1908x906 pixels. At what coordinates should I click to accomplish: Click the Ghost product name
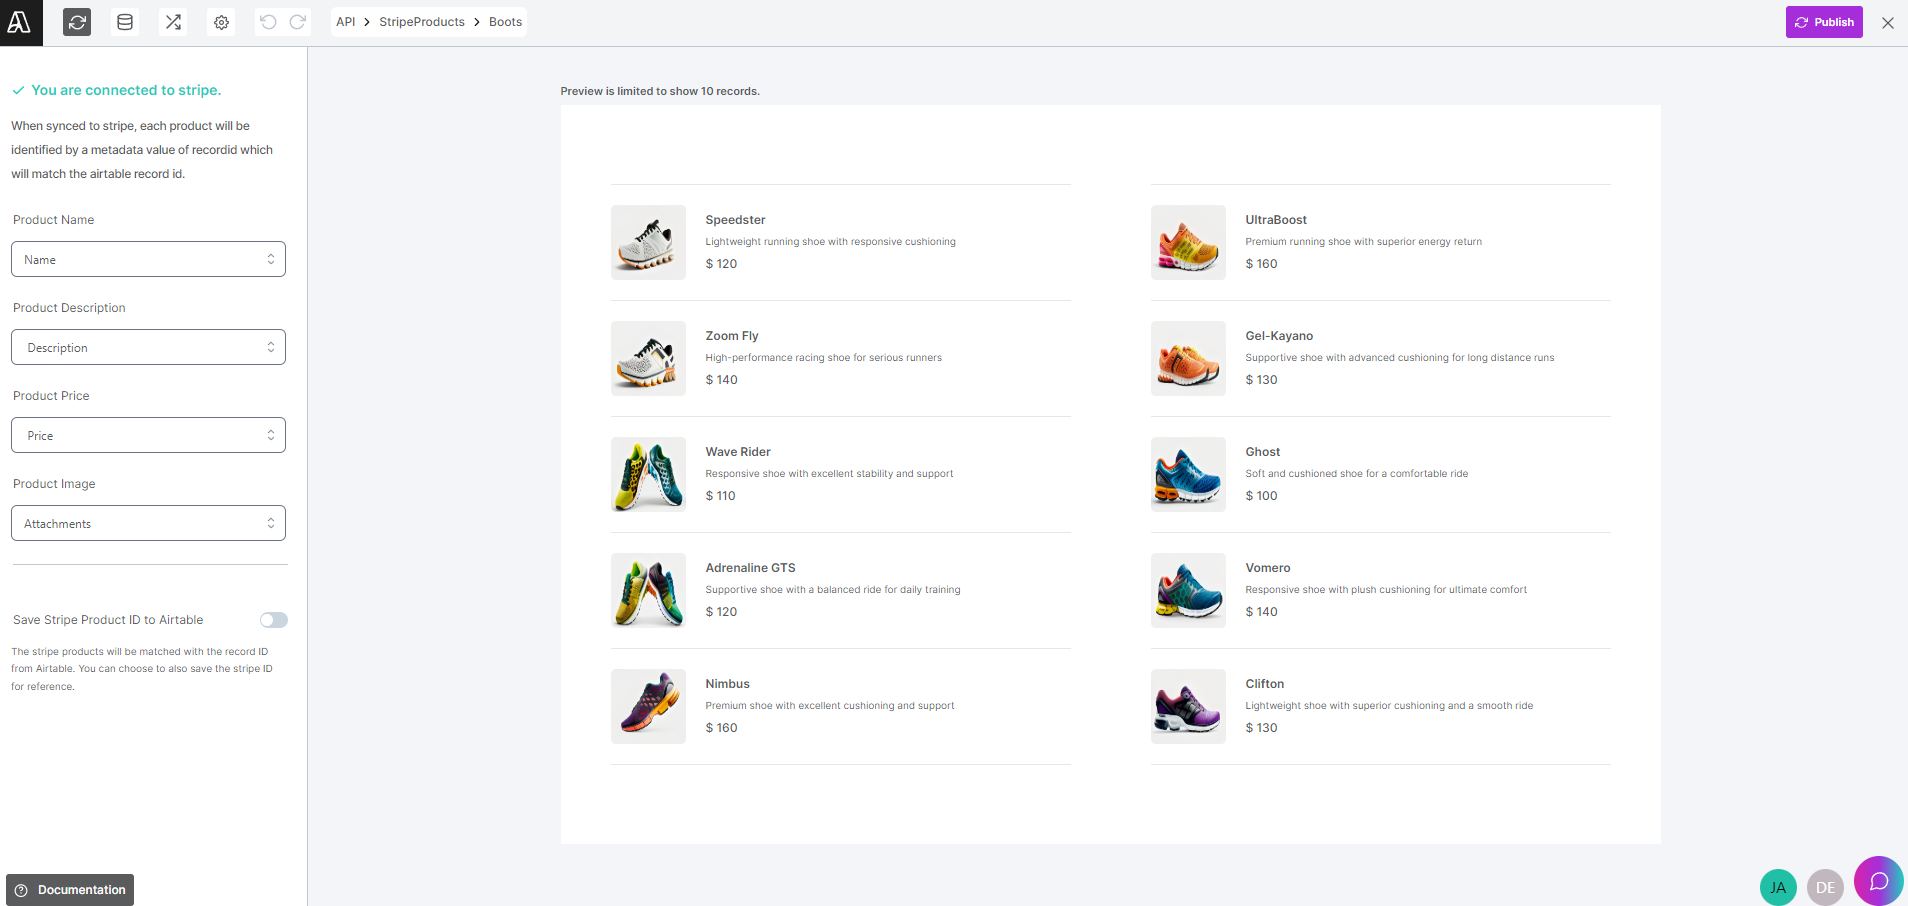(x=1263, y=452)
